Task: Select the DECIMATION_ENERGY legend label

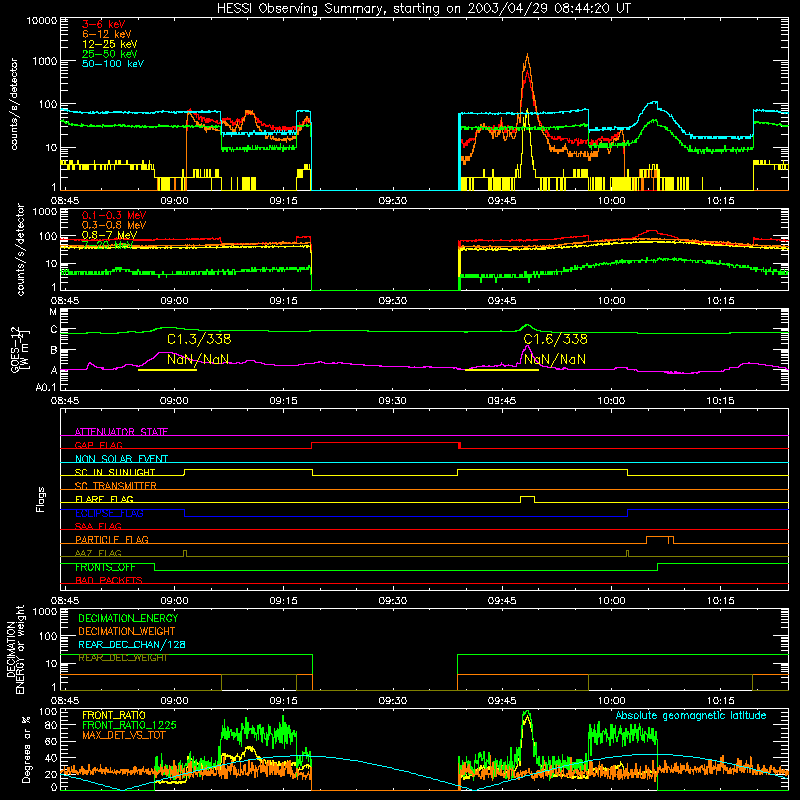Action: 128,618
